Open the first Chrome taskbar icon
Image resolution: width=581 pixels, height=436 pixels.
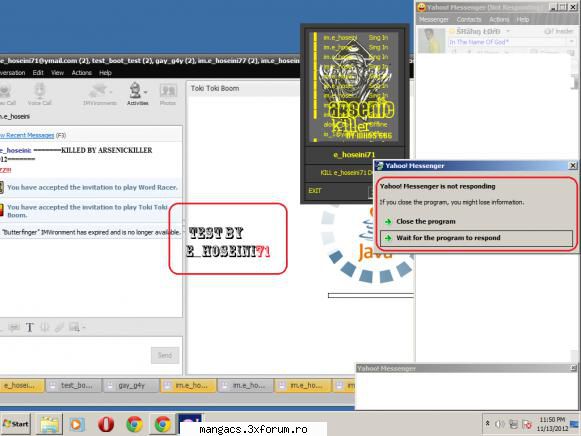tap(135, 424)
